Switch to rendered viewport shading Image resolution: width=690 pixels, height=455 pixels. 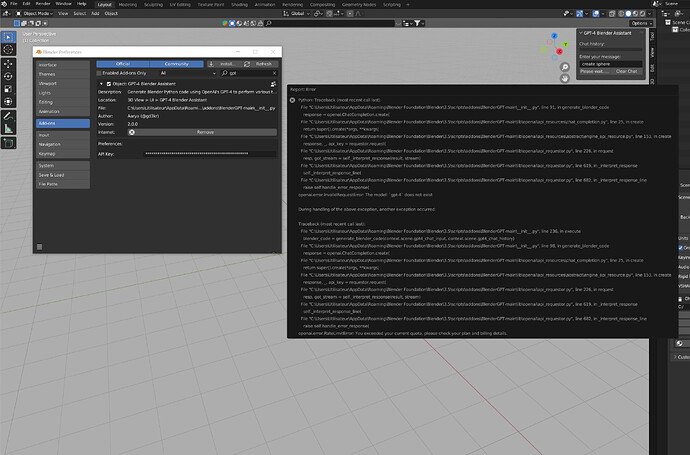(642, 14)
